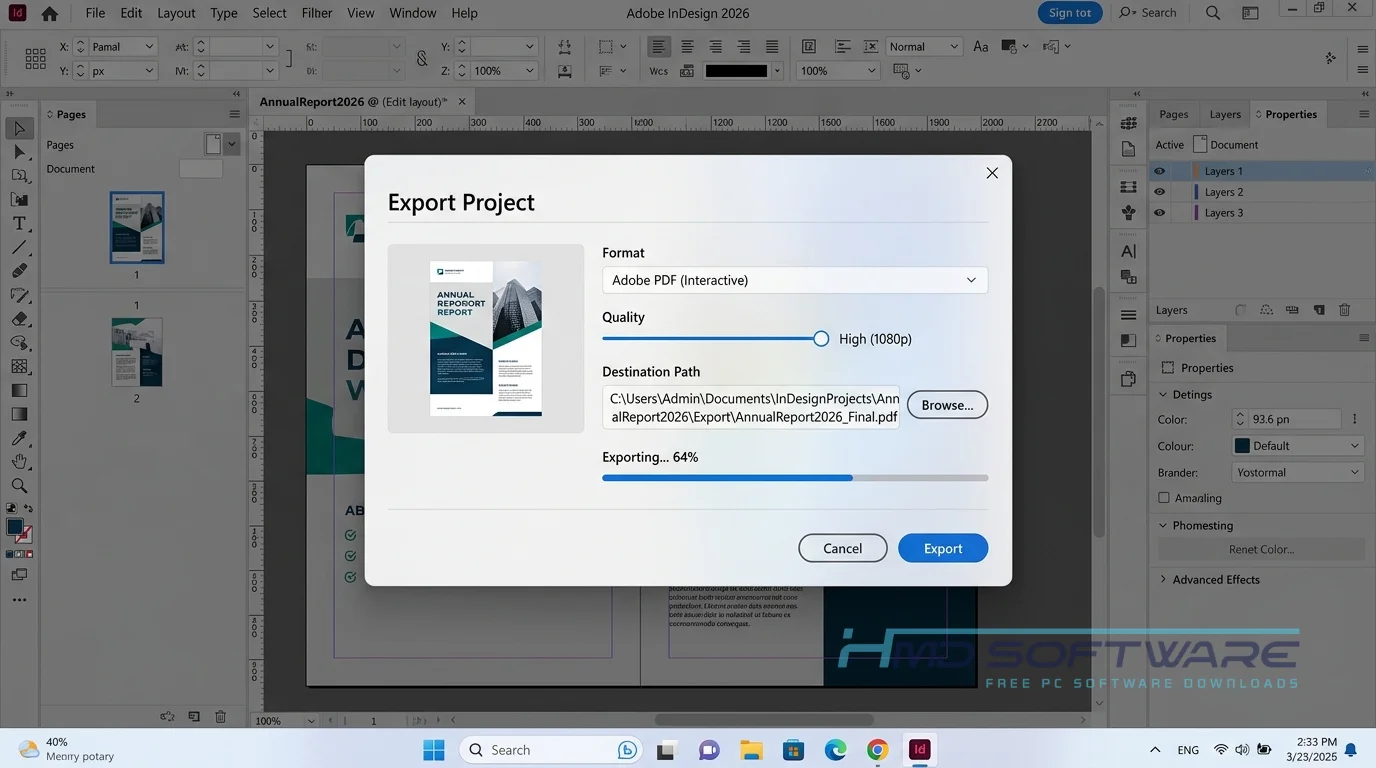Click the black fill color swatch in control bar
This screenshot has width=1376, height=768.
pos(737,71)
